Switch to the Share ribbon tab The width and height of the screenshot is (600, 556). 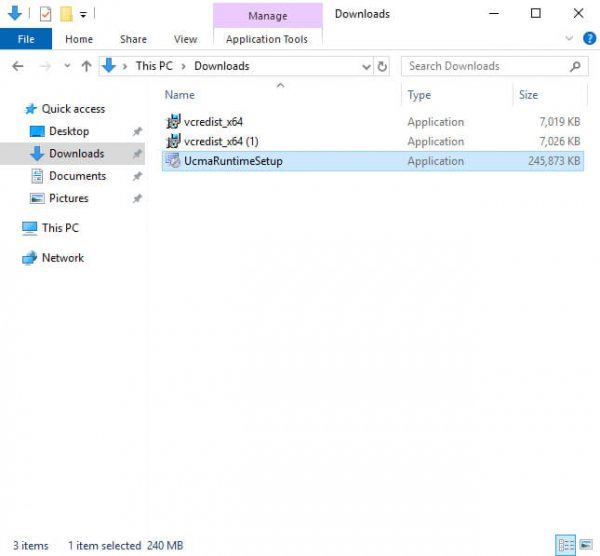pos(134,39)
